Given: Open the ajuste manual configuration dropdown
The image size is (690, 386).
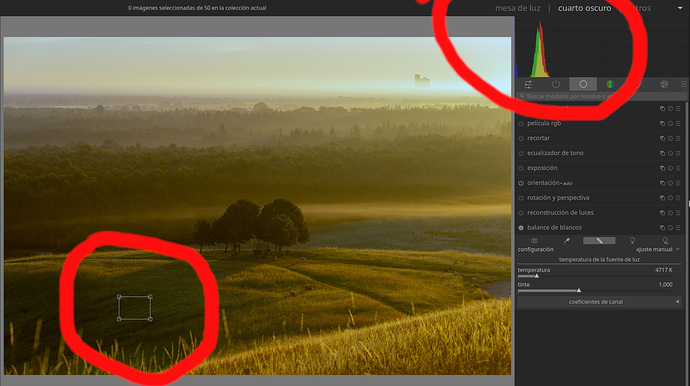Looking at the screenshot, I should 657,250.
